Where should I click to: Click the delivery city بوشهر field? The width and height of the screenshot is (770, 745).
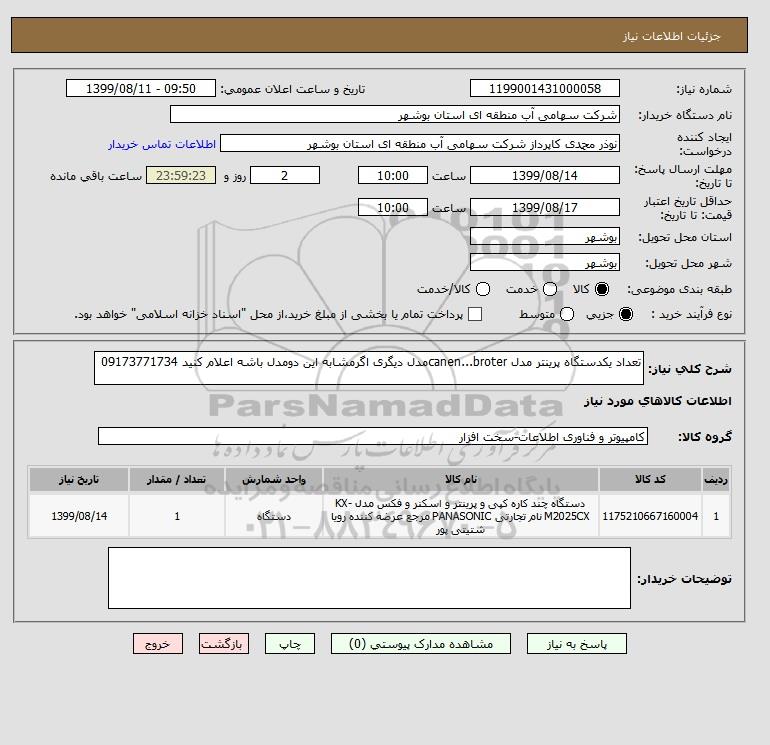coord(545,262)
